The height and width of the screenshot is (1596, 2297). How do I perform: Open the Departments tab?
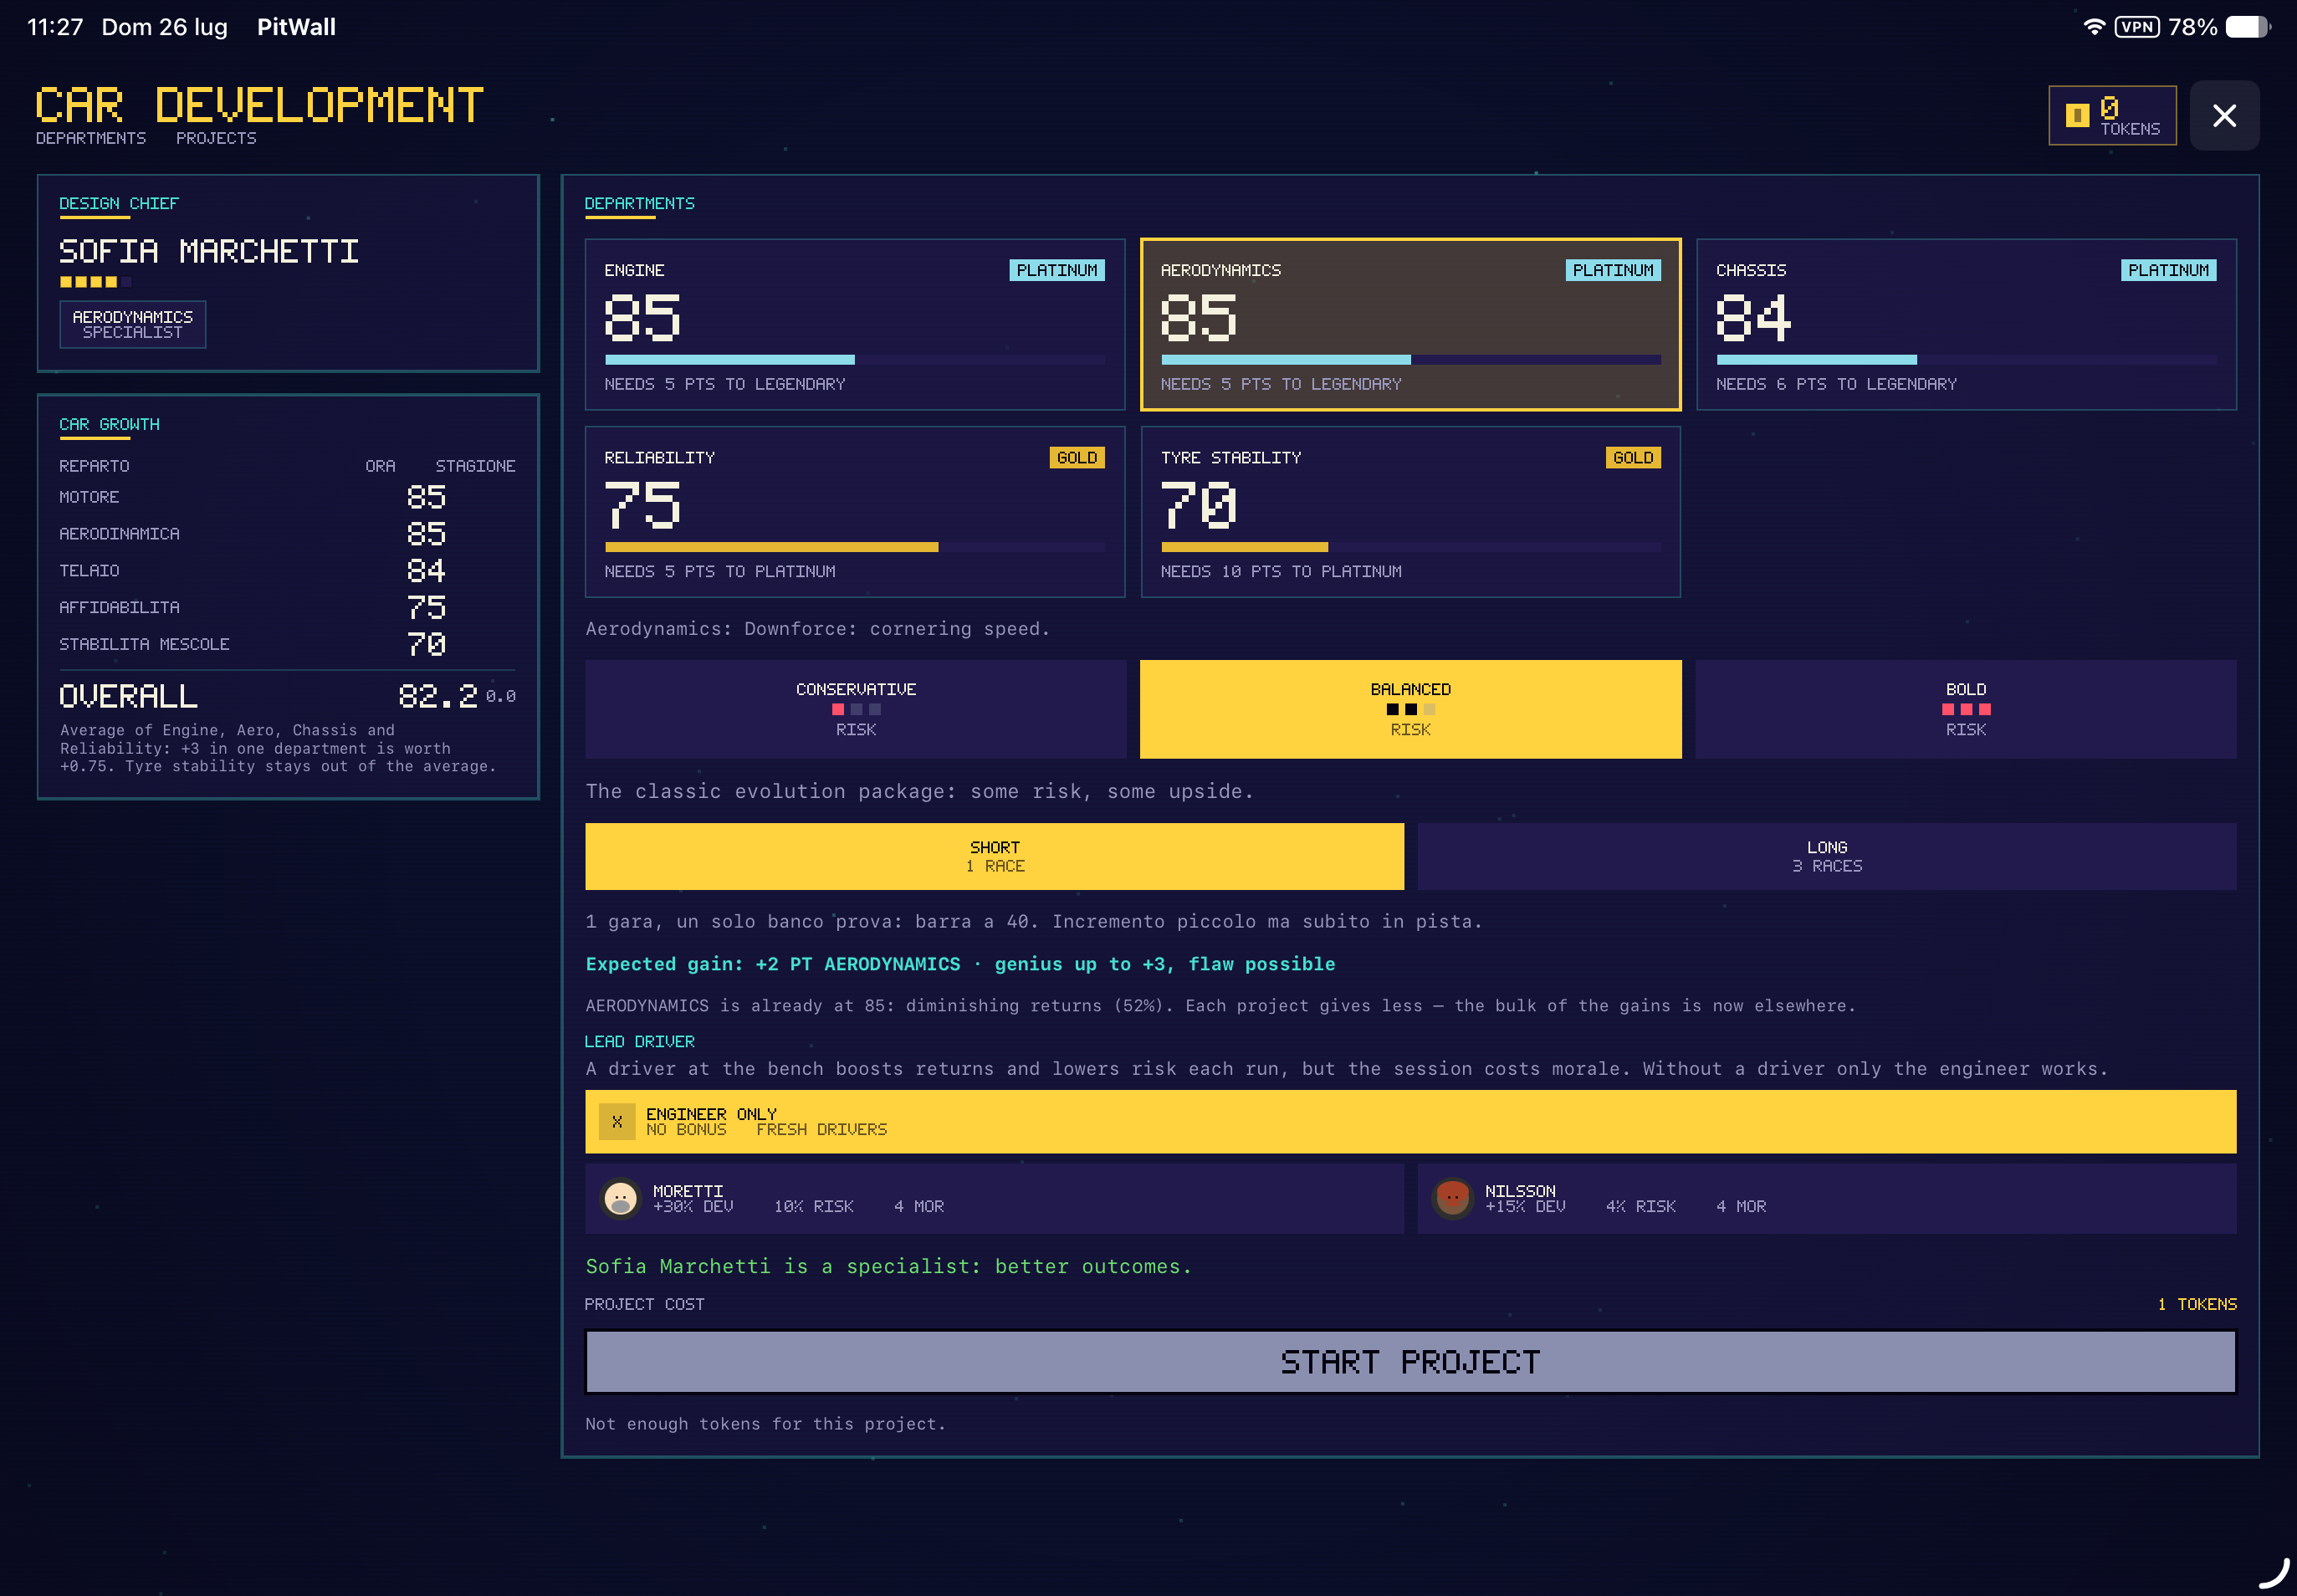(91, 138)
